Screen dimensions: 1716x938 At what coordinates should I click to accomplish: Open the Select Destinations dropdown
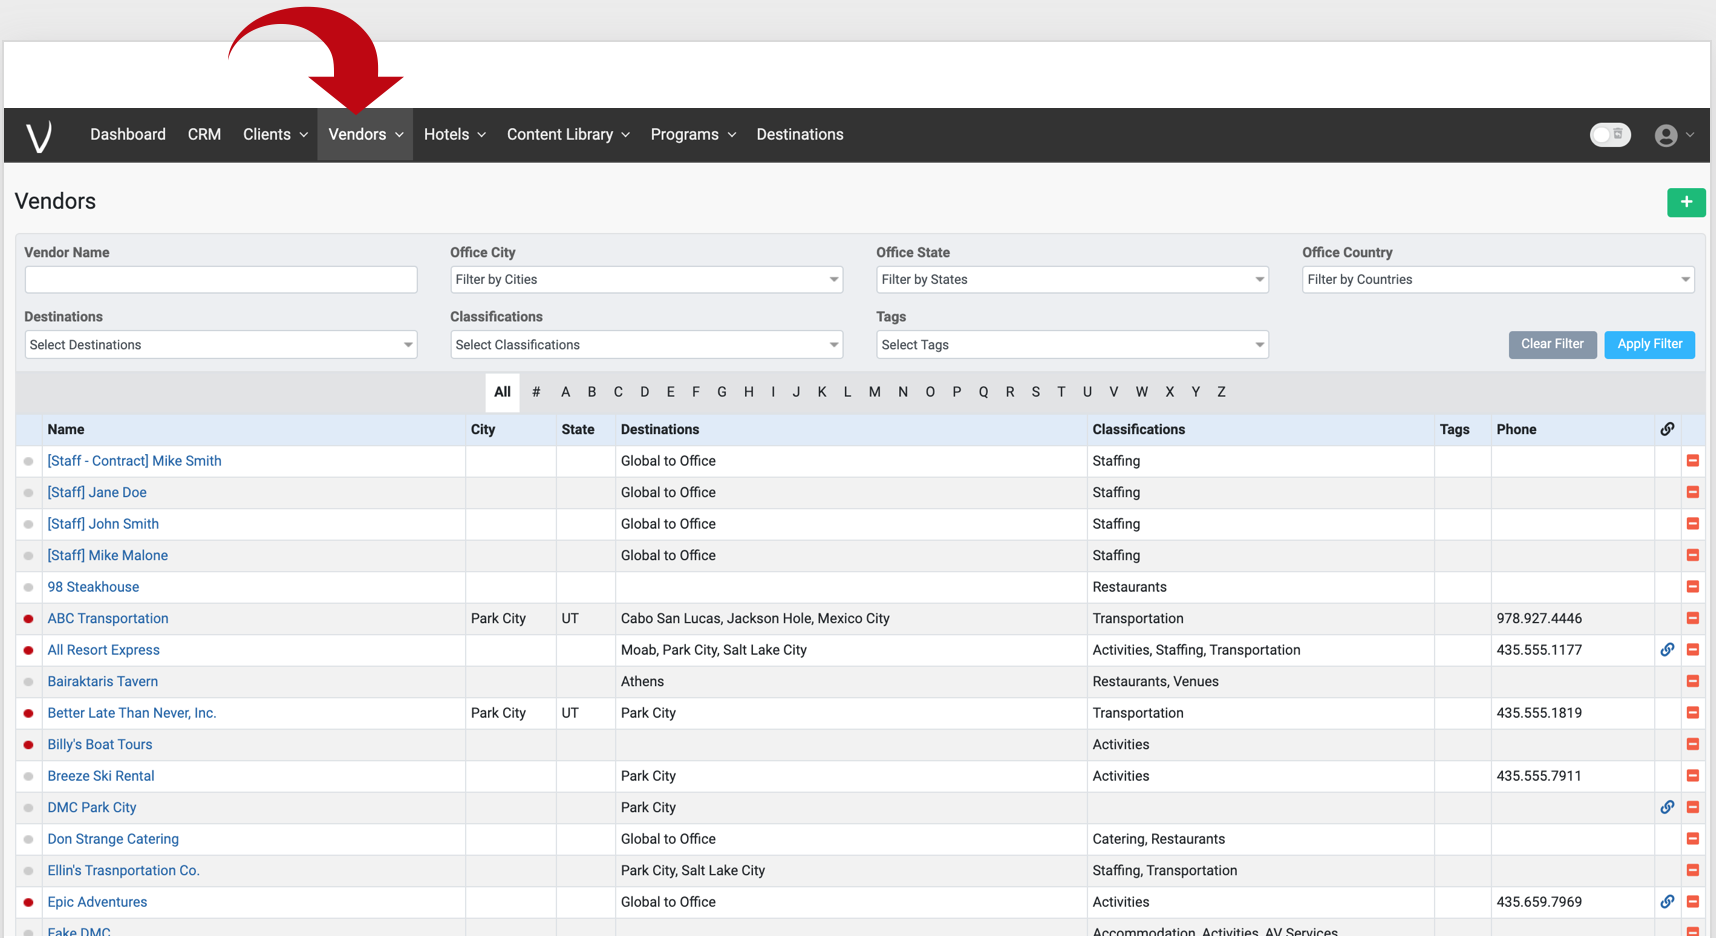click(x=220, y=345)
